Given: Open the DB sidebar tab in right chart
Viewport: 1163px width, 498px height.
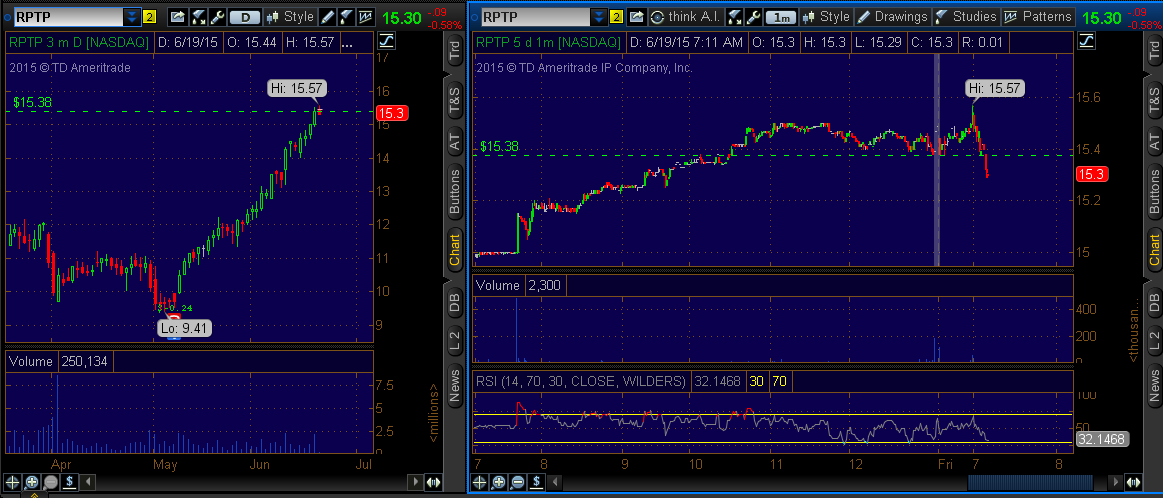Looking at the screenshot, I should click(x=1154, y=302).
